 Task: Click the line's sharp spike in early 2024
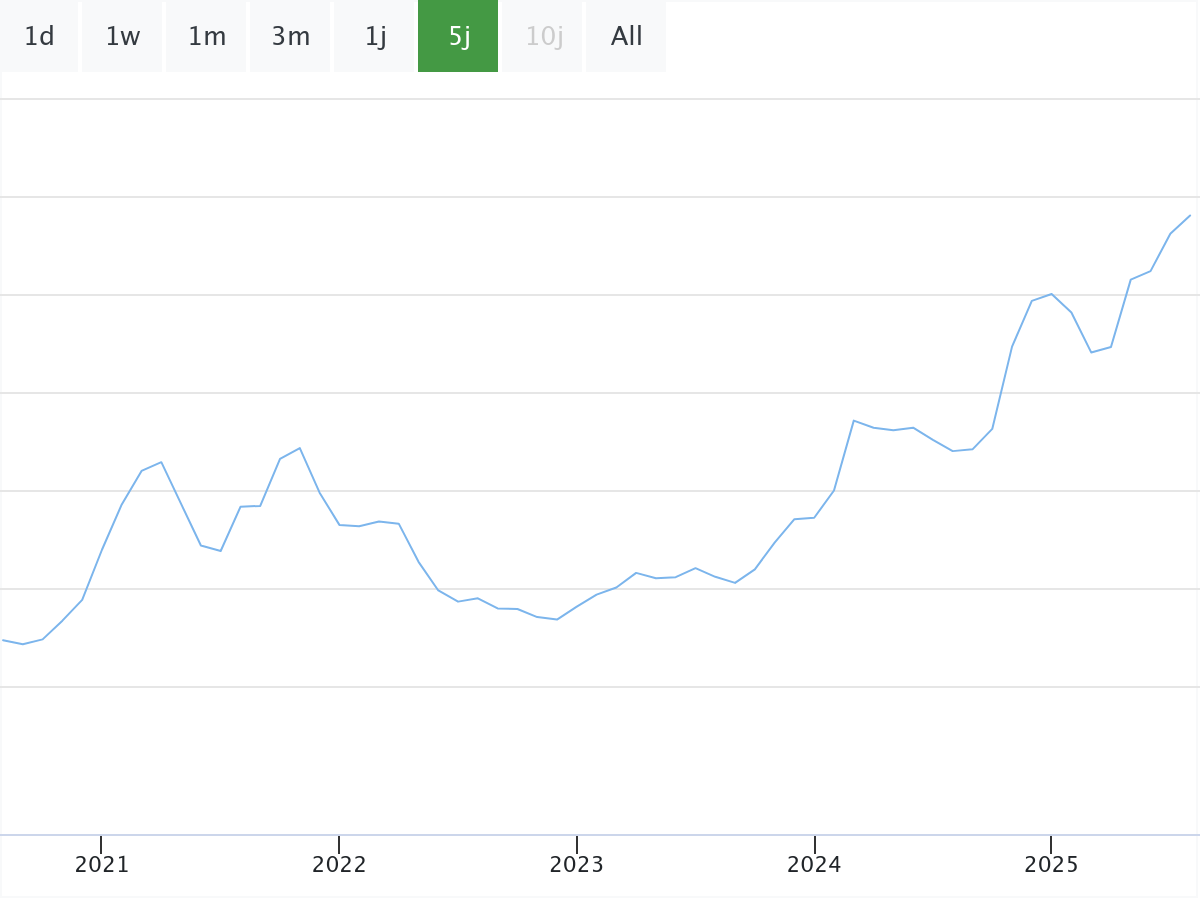click(x=853, y=420)
